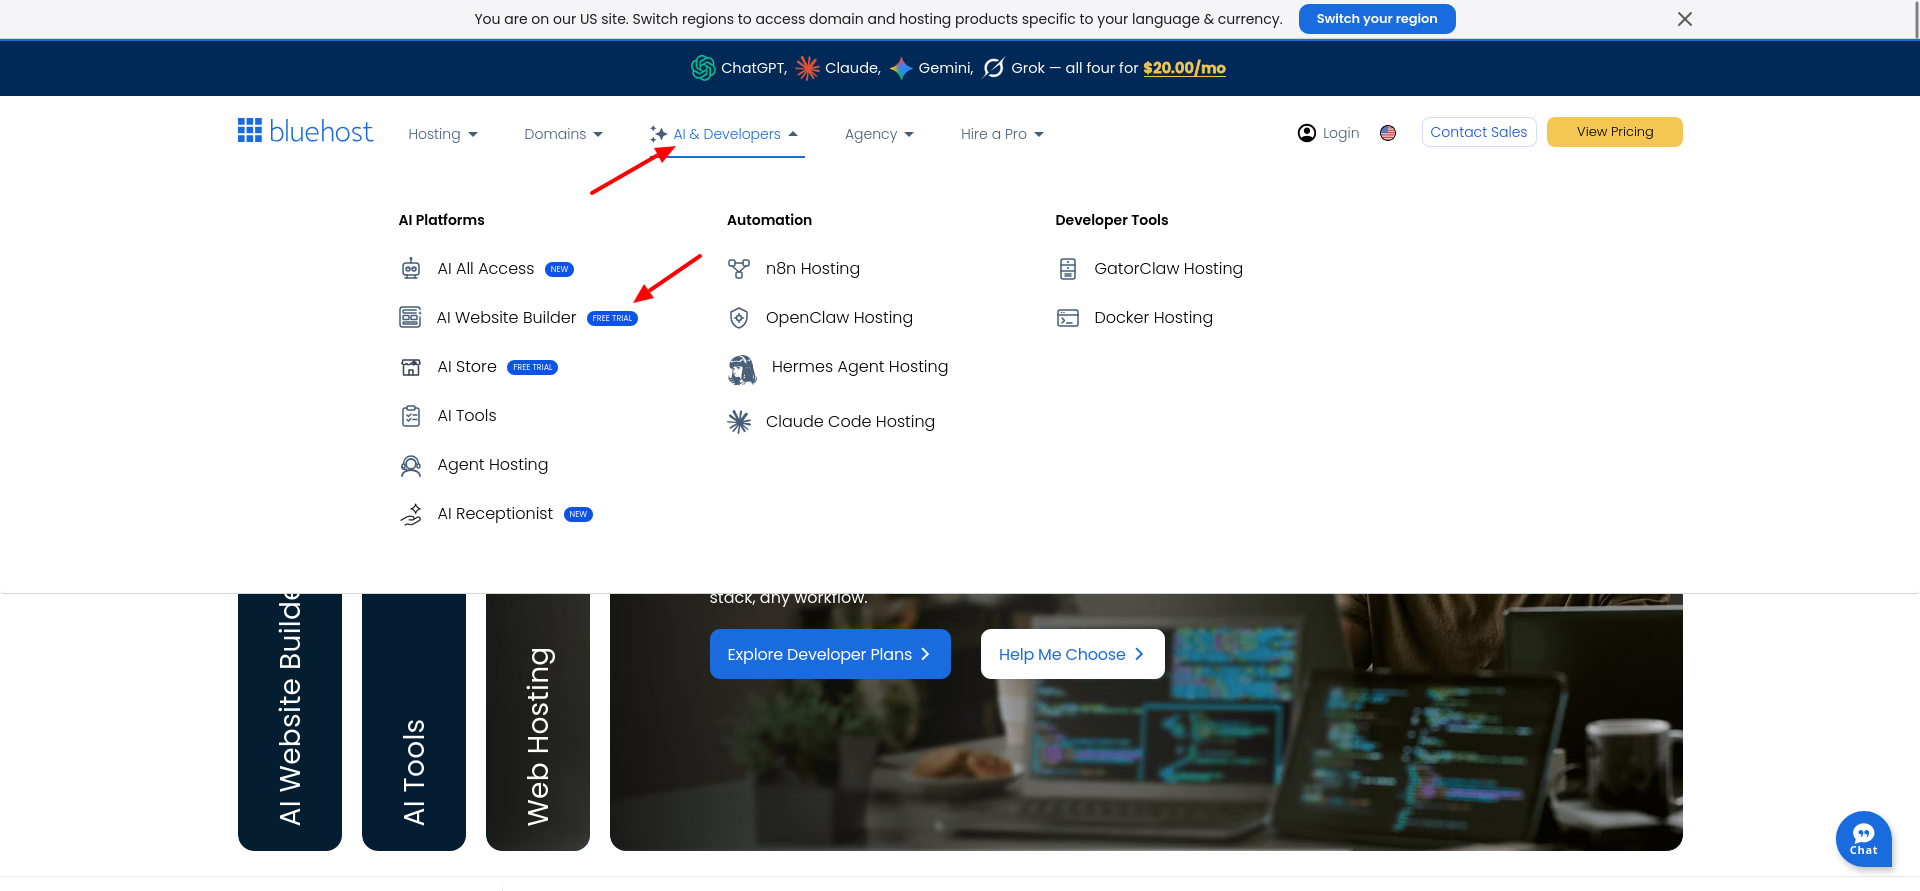This screenshot has width=1920, height=891.
Task: Select the AI Tools vertical card
Action: tap(414, 722)
